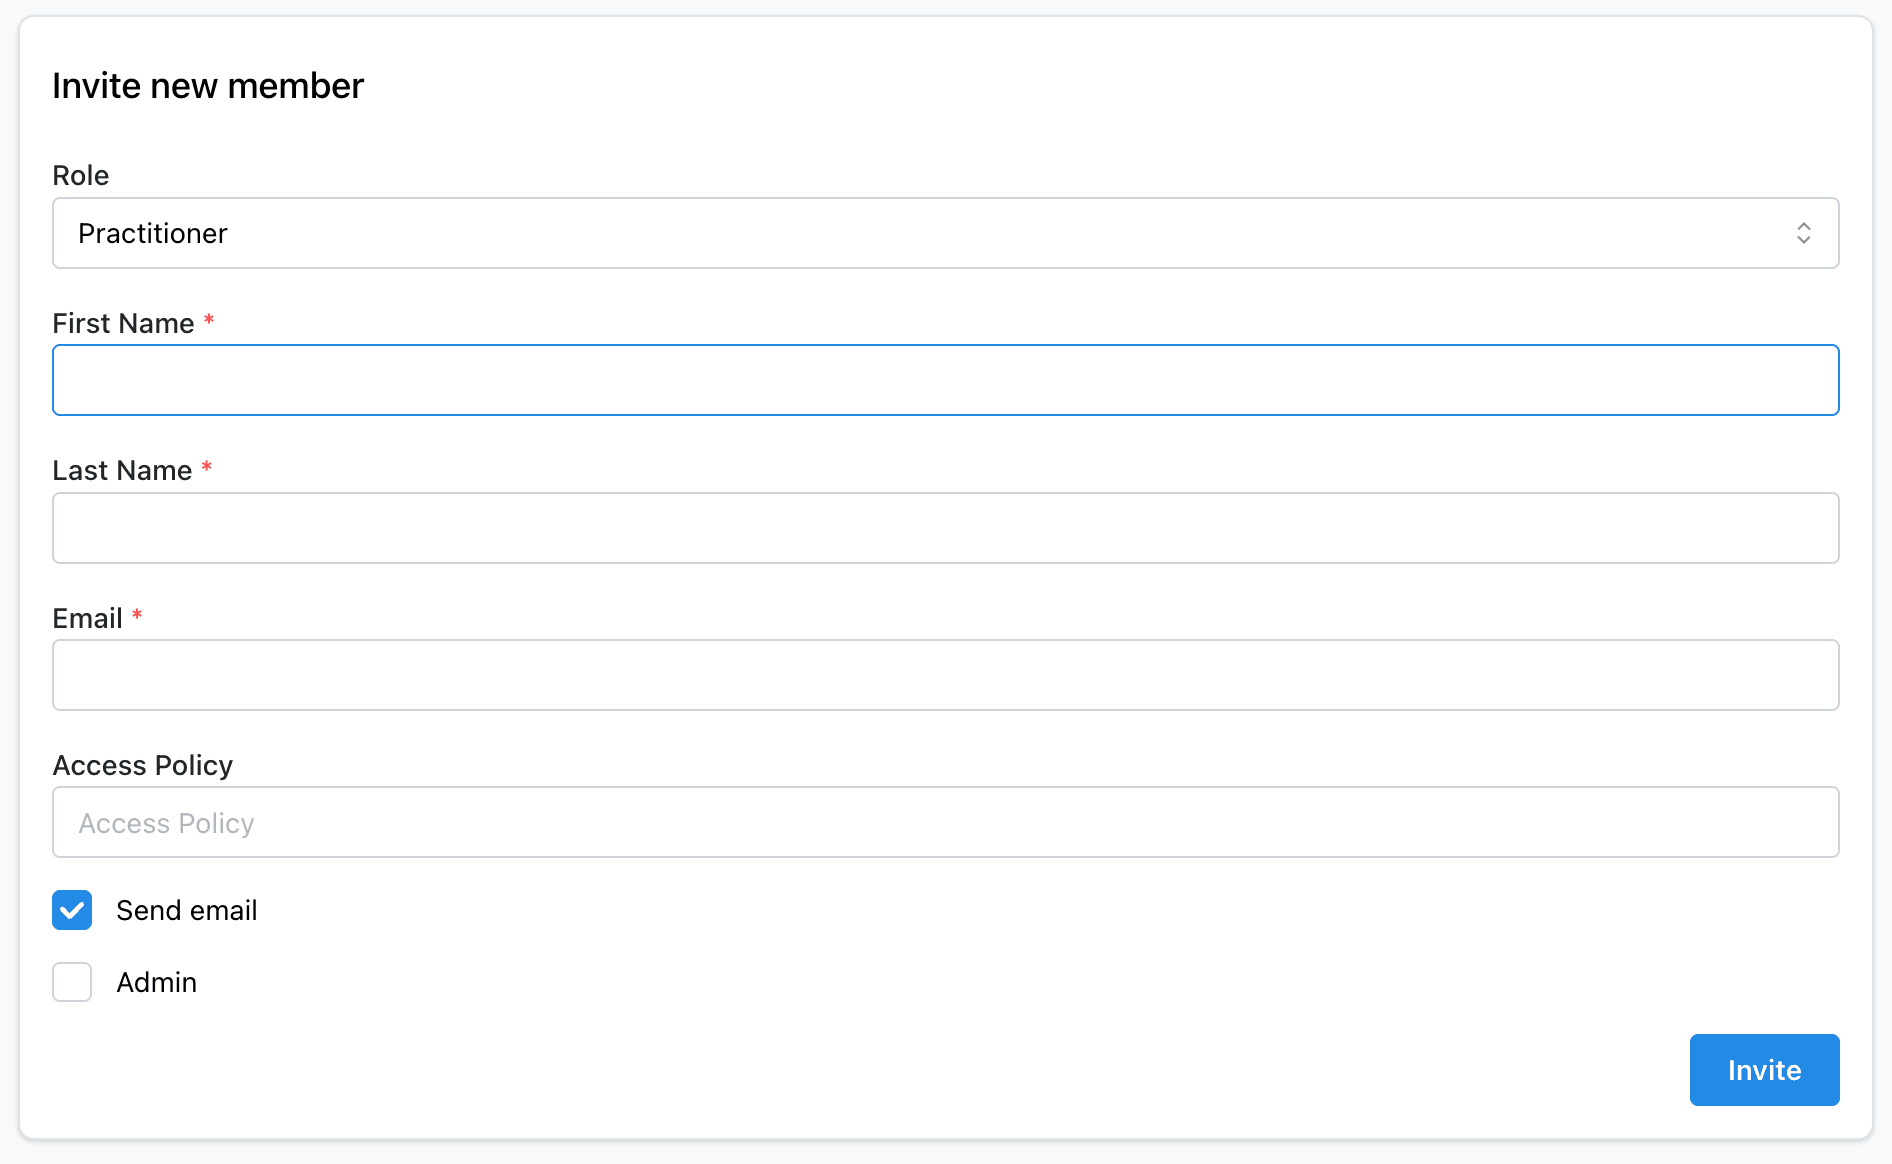Click the "Invite new member" heading
Image resolution: width=1892 pixels, height=1164 pixels.
pyautogui.click(x=208, y=86)
